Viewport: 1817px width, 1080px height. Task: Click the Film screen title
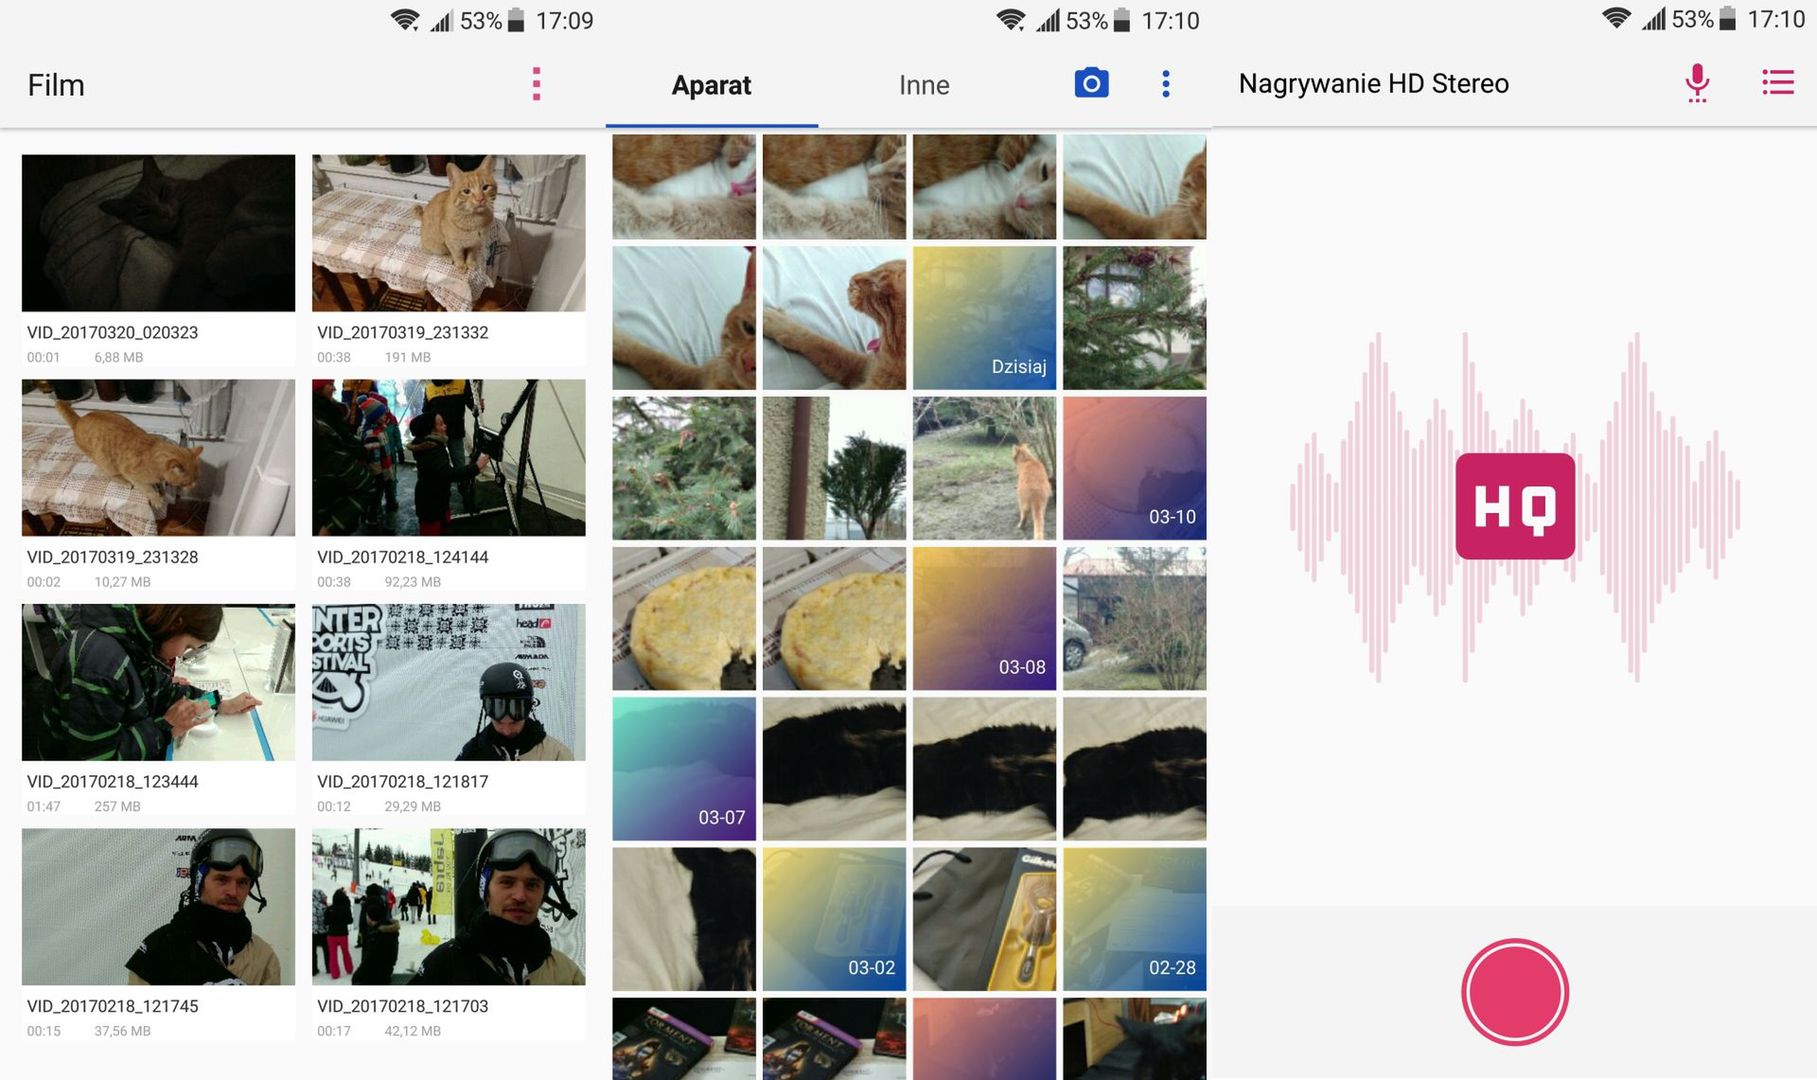[56, 85]
